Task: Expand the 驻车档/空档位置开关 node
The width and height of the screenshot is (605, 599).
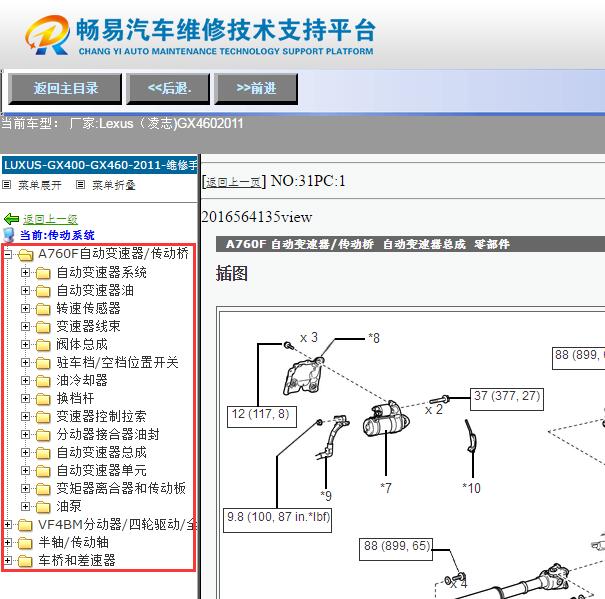Action: 25,362
